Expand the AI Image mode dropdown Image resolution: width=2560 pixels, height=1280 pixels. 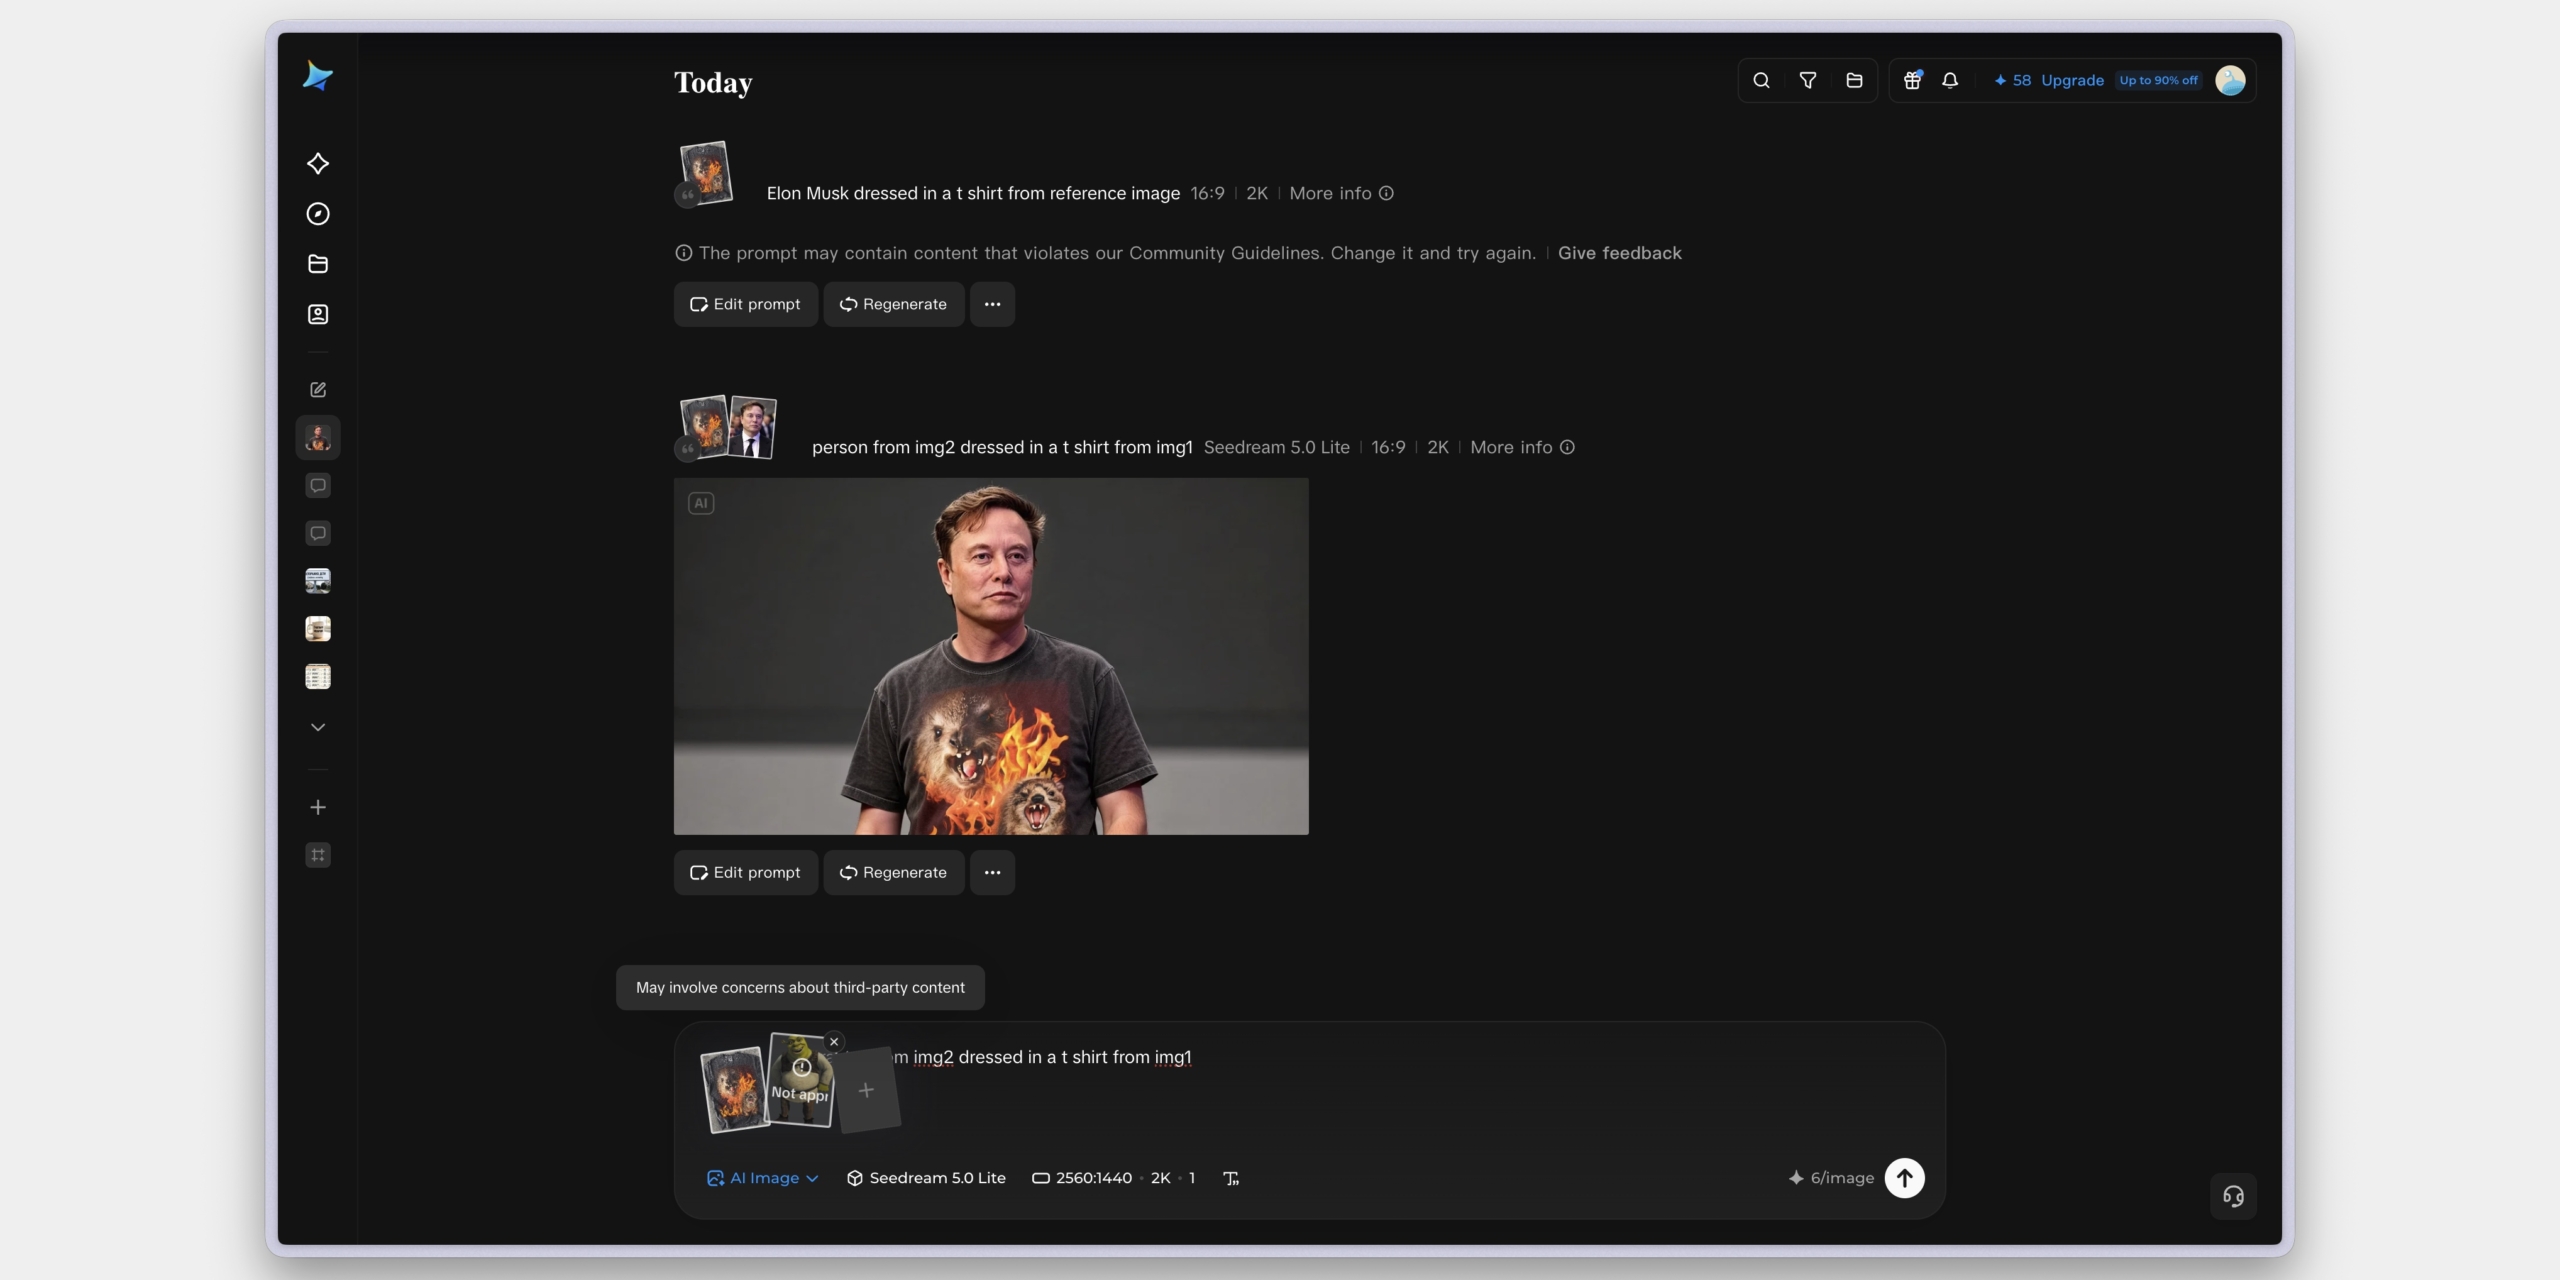762,1178
